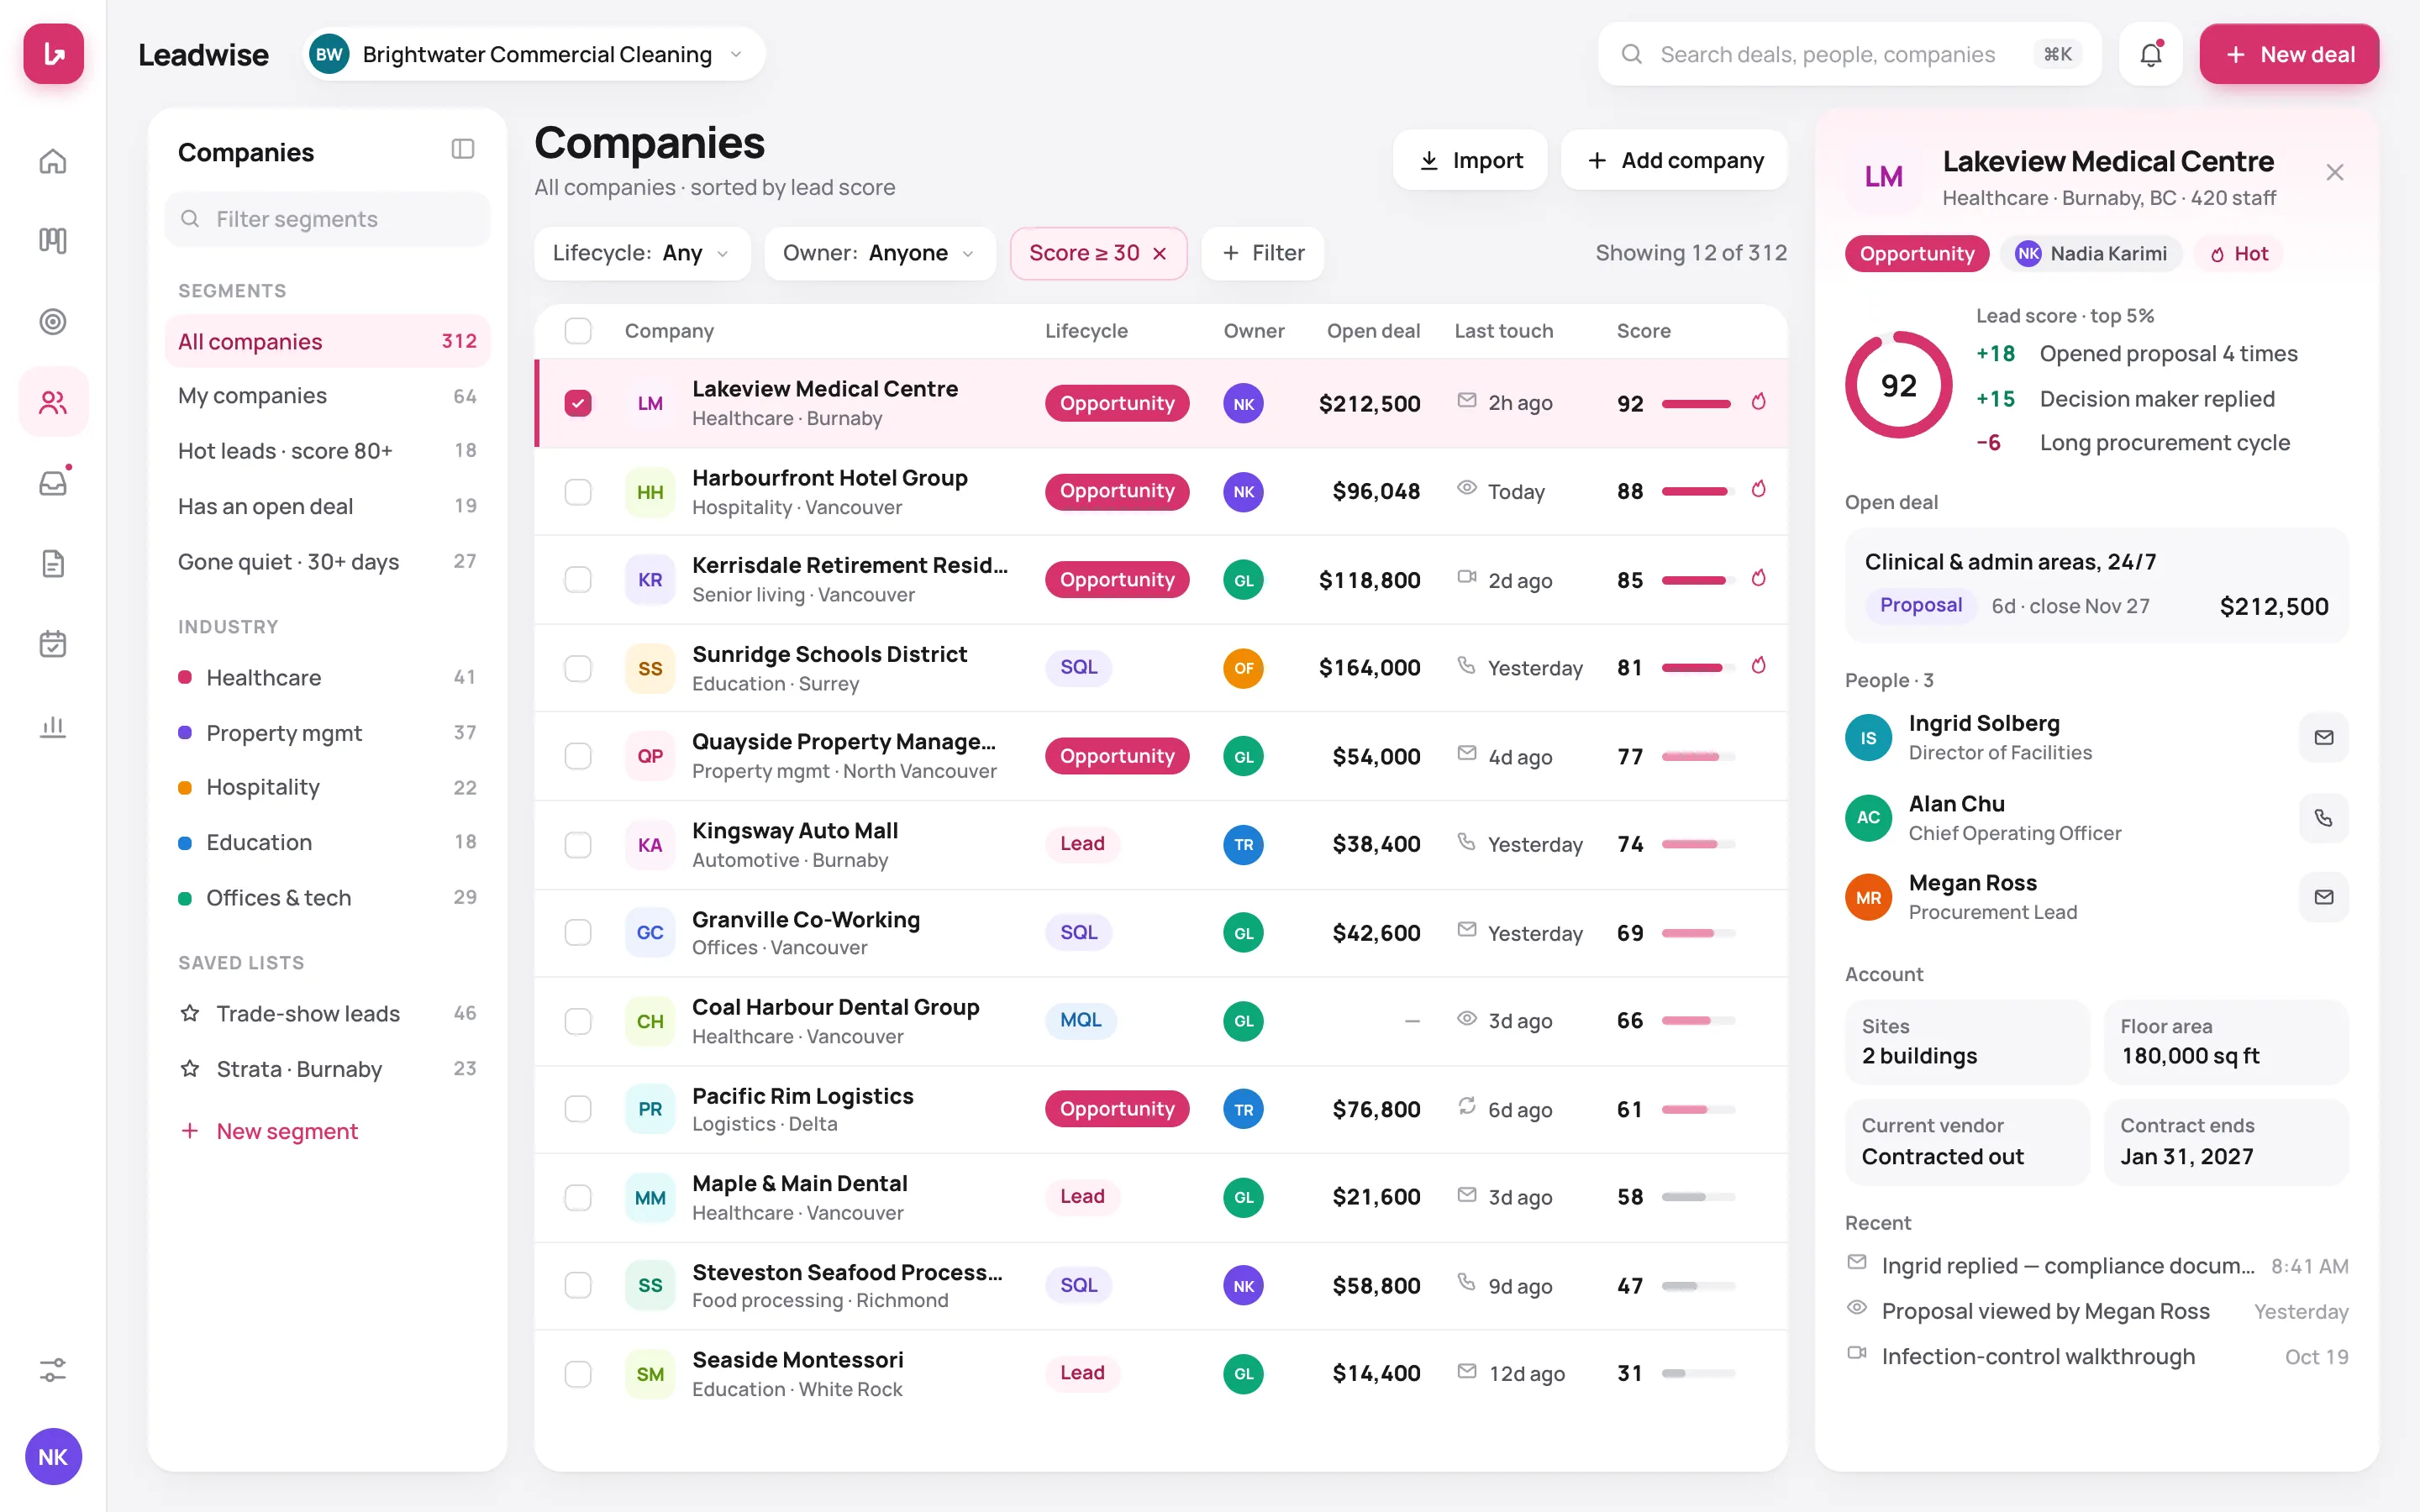2420x1512 pixels.
Task: Open the Home icon in left sidebar
Action: coord(53,161)
